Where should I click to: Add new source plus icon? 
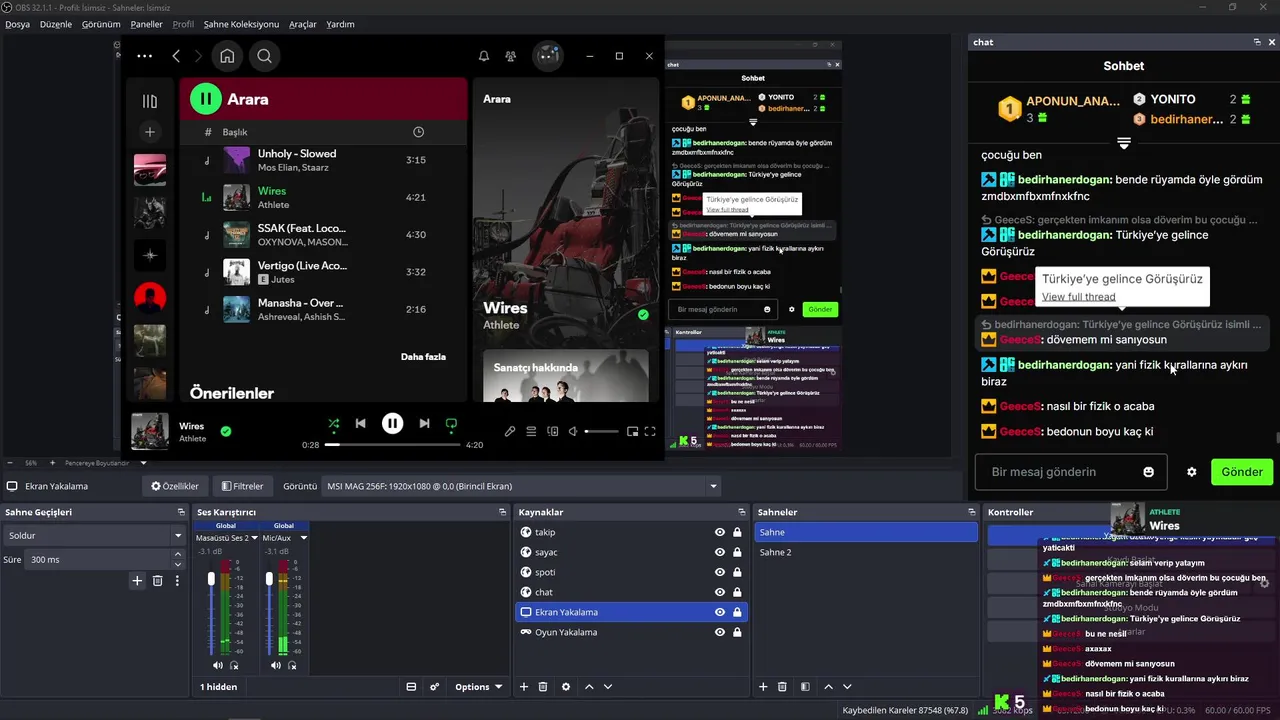coord(523,687)
